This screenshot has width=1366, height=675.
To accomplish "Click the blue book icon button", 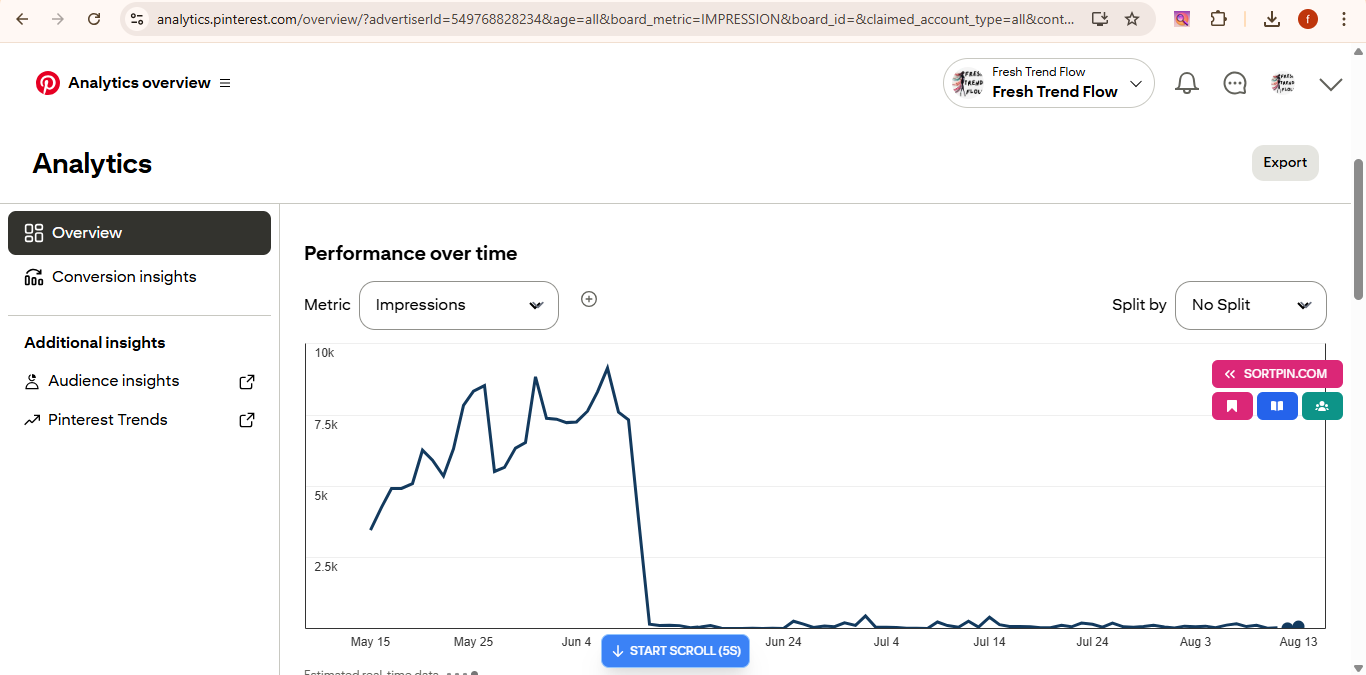I will [x=1277, y=406].
